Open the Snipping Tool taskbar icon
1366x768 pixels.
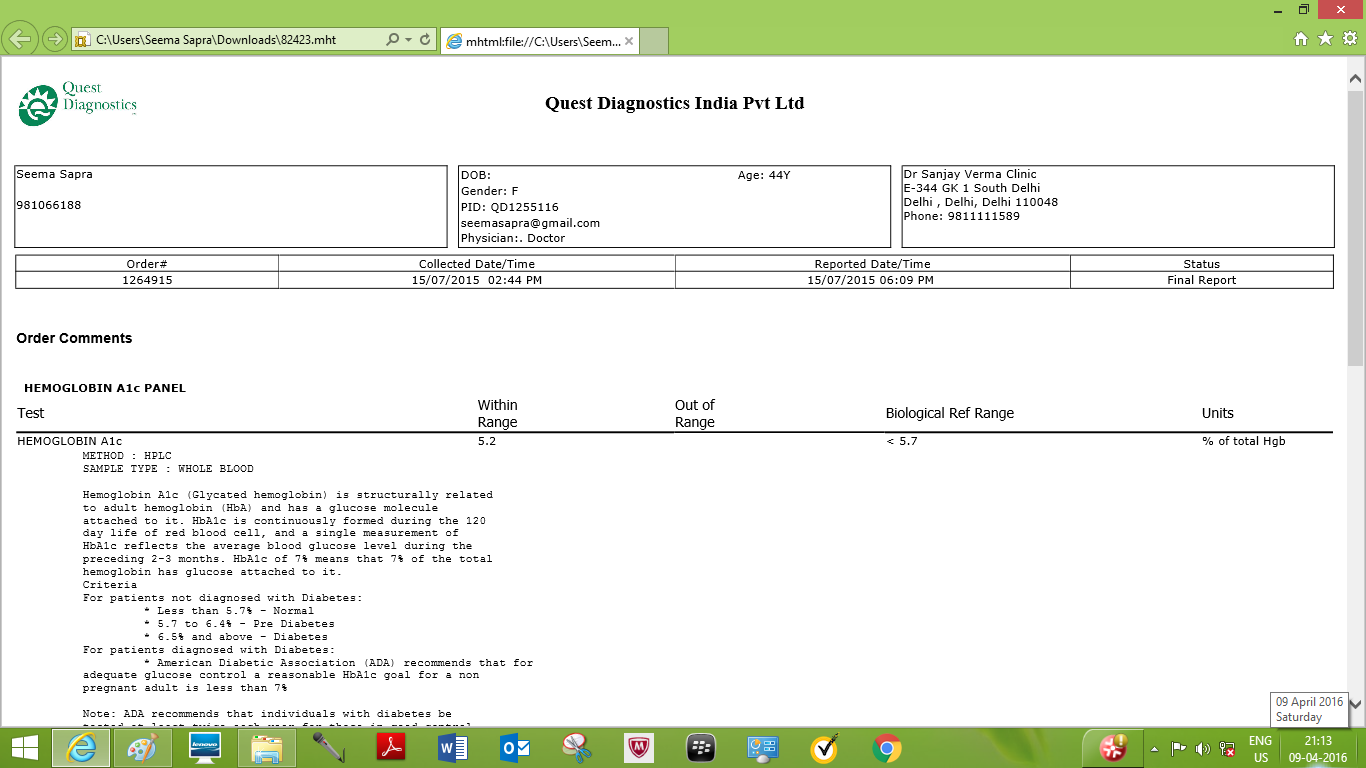pos(577,748)
